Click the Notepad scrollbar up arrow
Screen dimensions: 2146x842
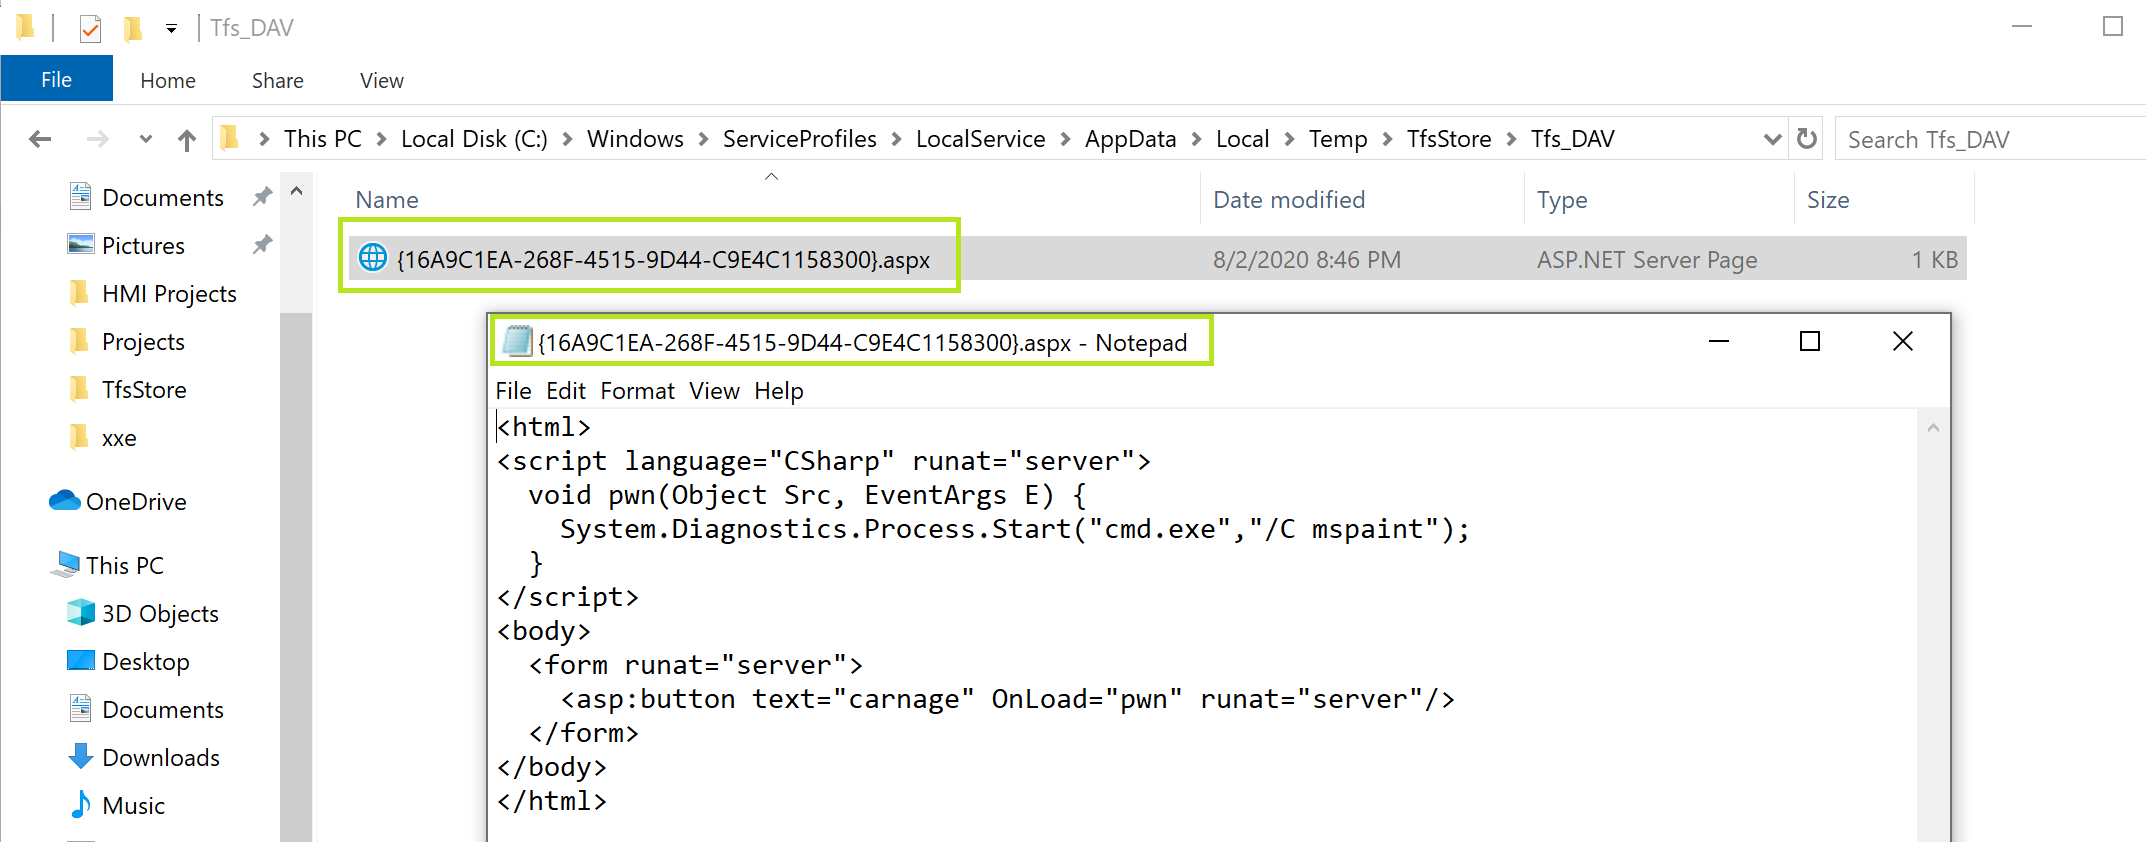1933,428
